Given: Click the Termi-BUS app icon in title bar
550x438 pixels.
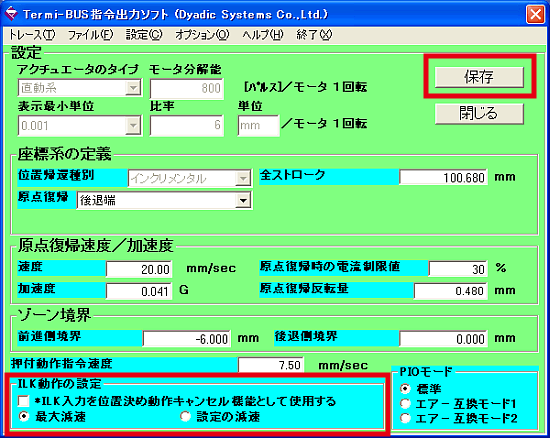Looking at the screenshot, I should [12, 14].
